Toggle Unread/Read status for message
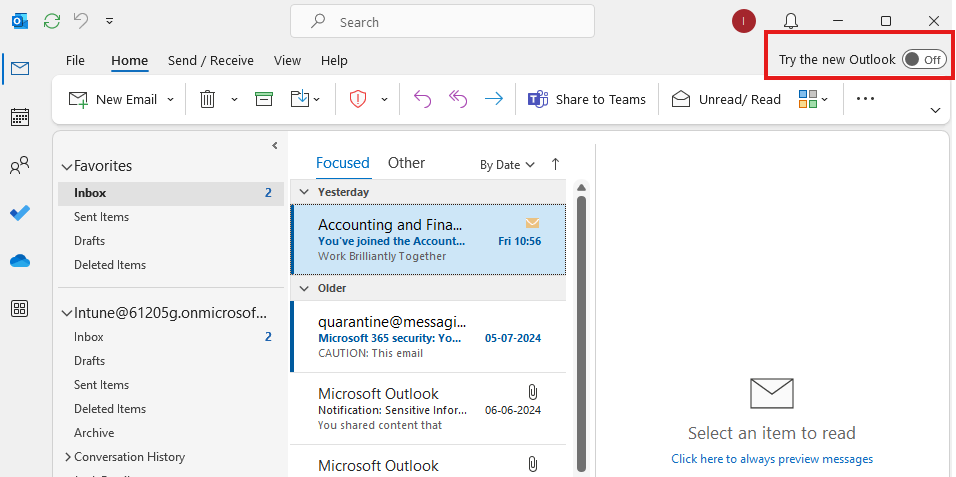 [x=726, y=99]
